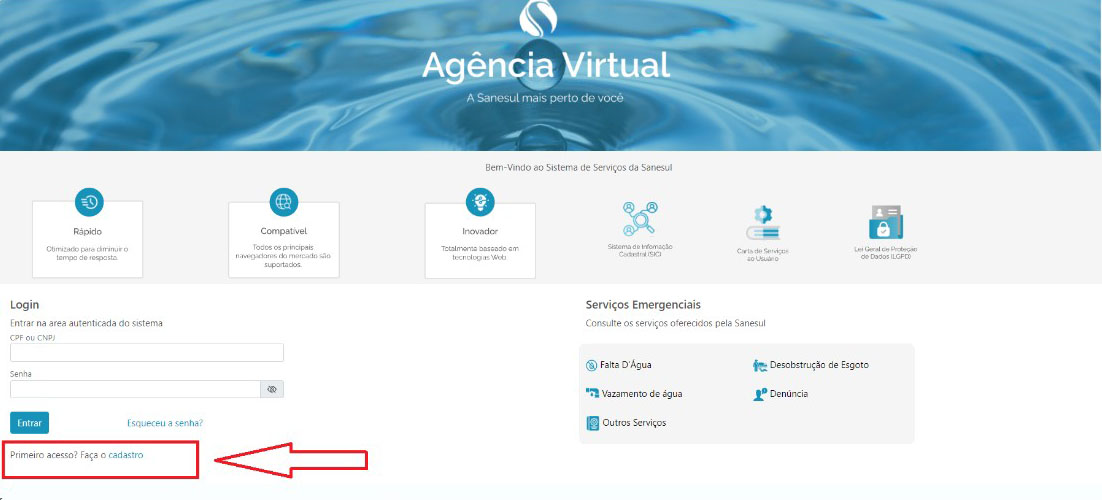This screenshot has height=500, width=1102.
Task: Select Denúncia service link
Action: [x=789, y=395]
